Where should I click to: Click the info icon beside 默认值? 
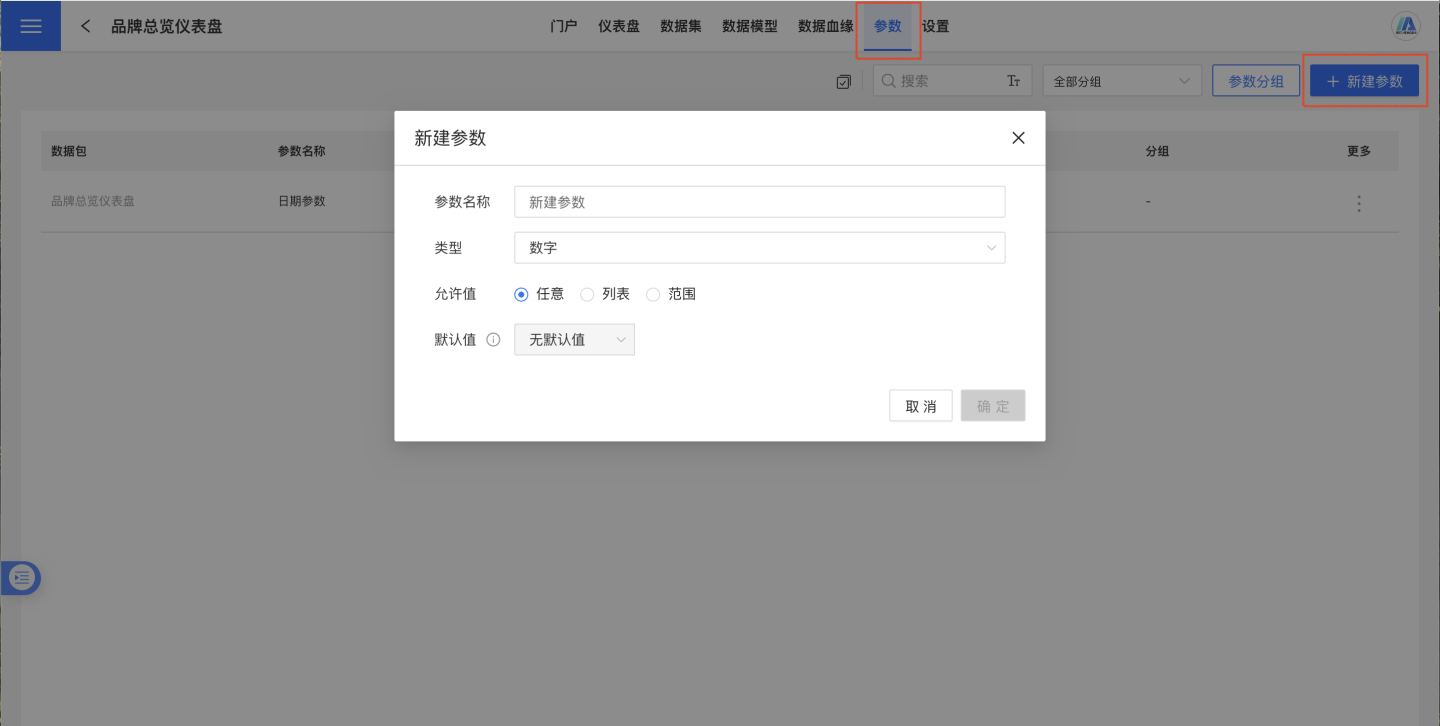[x=493, y=340]
